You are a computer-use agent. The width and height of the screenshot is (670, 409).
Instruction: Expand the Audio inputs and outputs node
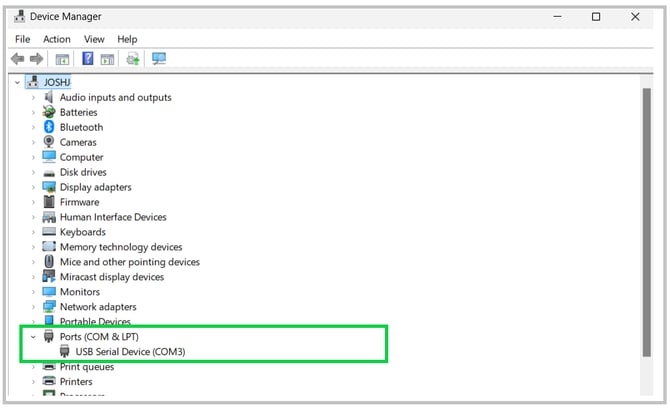tap(33, 97)
